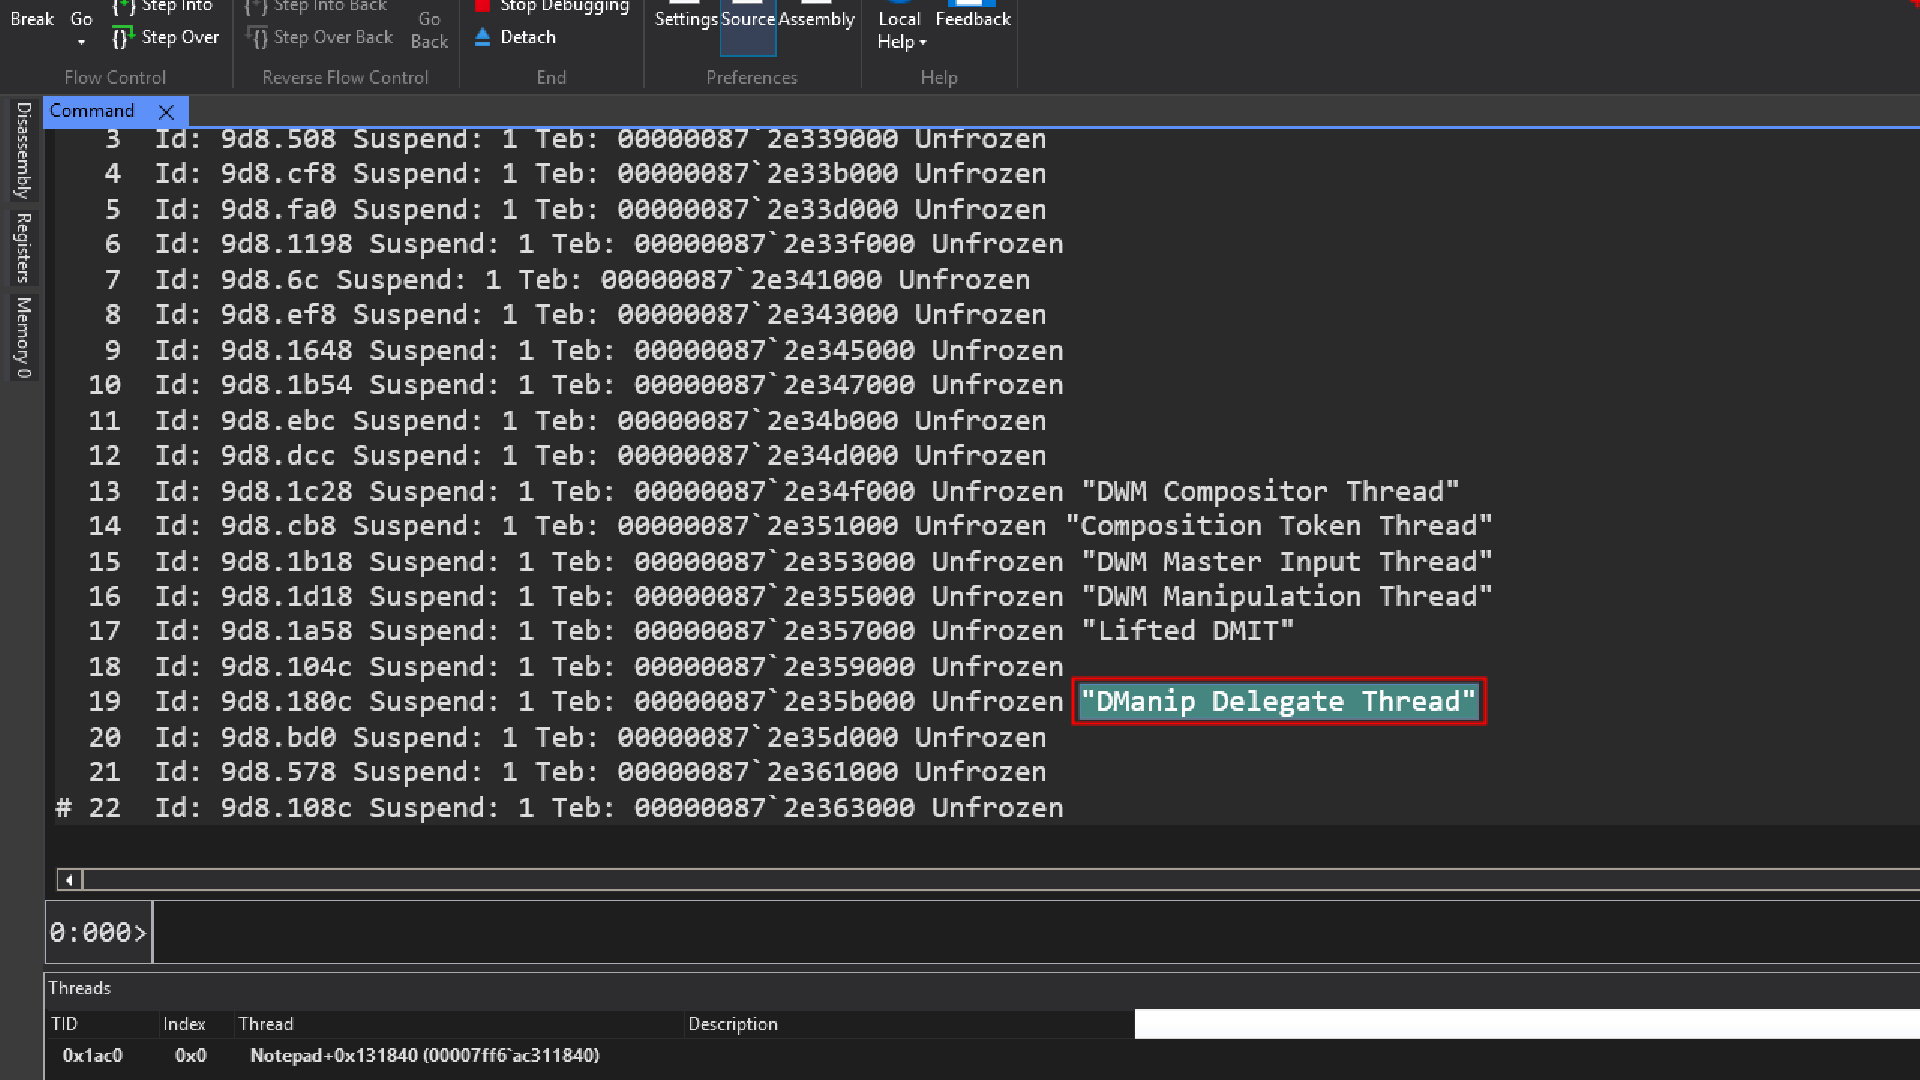Open the Registers side tab
Image resolution: width=1920 pixels, height=1080 pixels.
[x=23, y=247]
